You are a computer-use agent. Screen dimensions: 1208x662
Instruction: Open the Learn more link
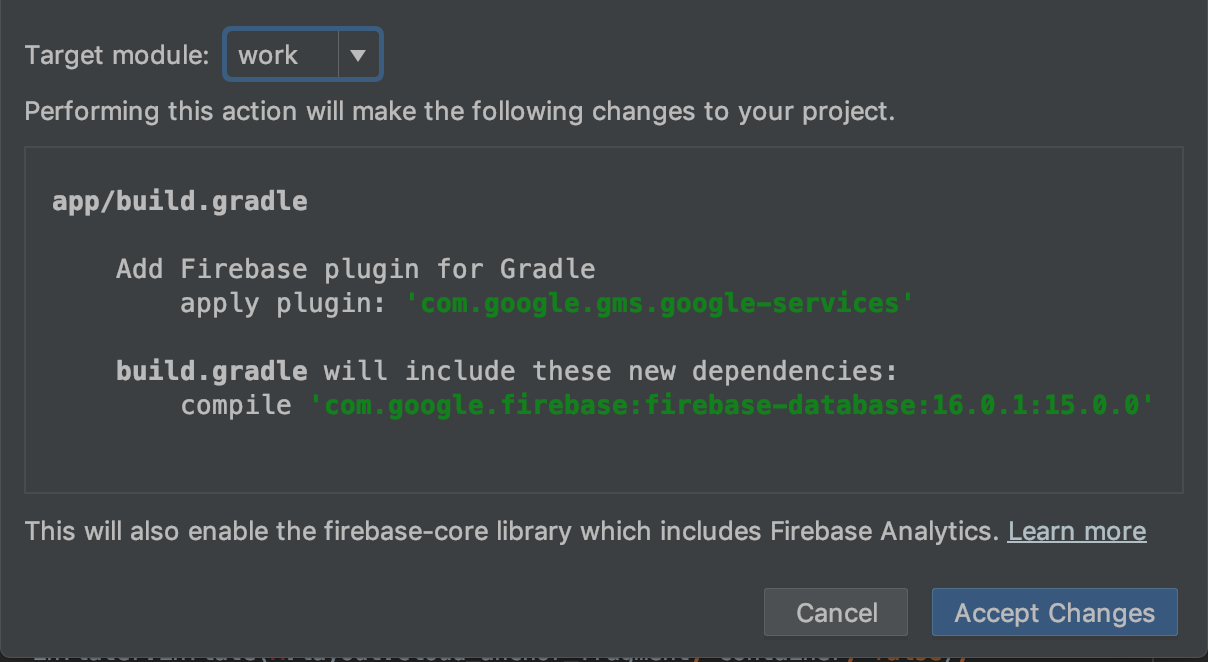pos(1076,531)
